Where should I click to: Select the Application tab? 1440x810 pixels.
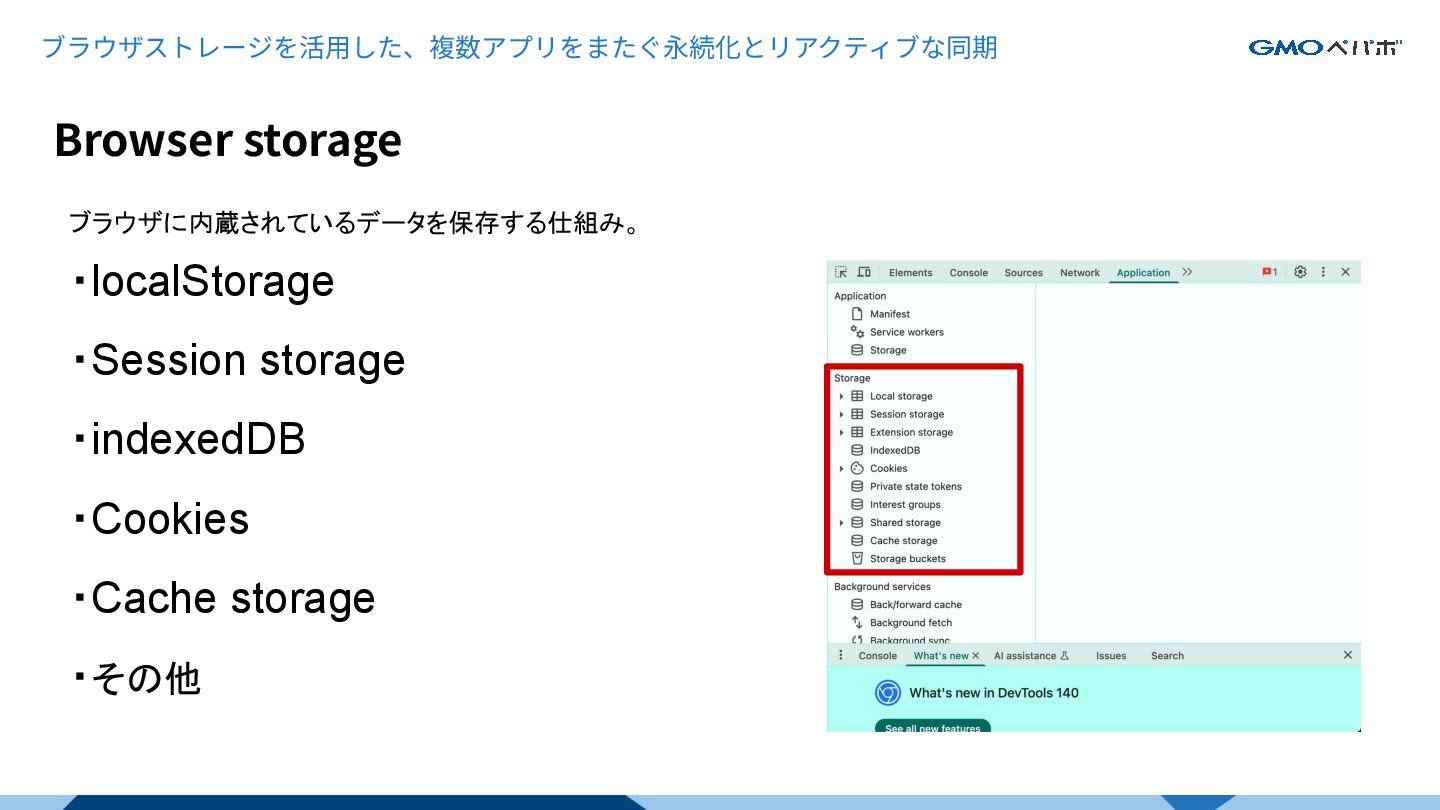click(x=1143, y=272)
